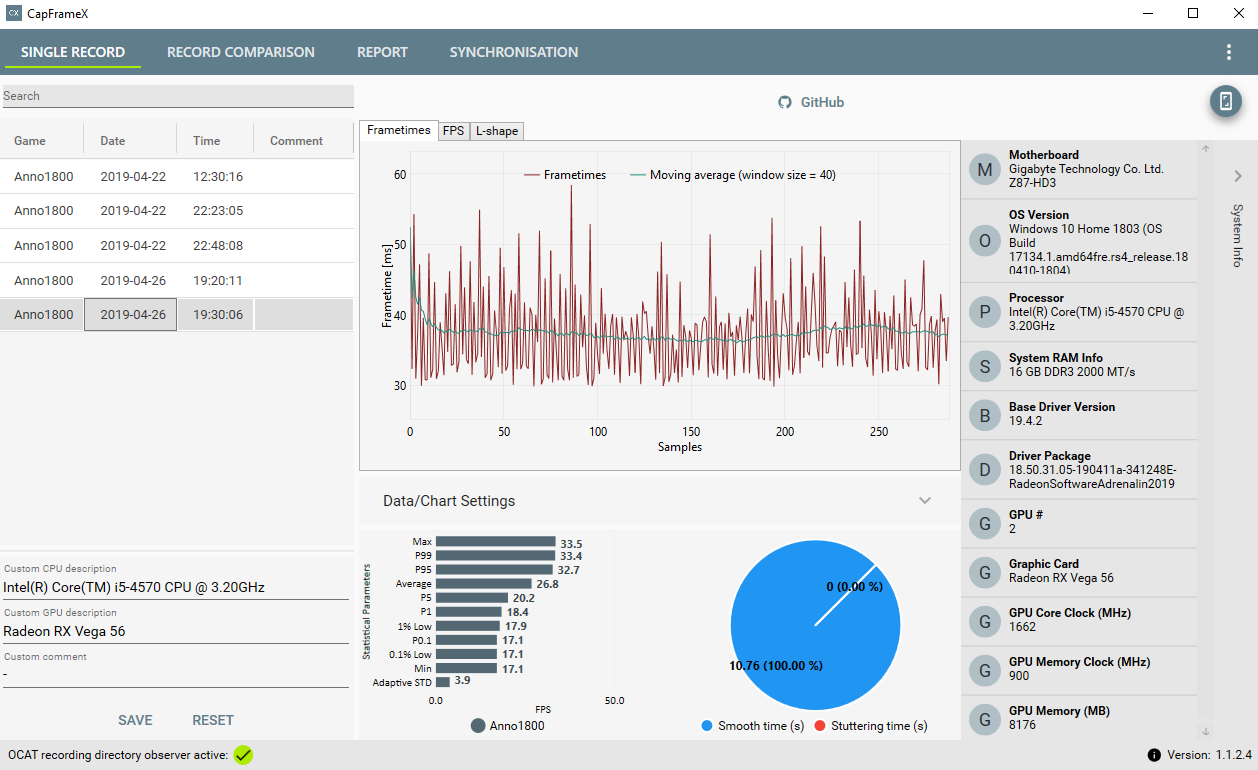1258x770 pixels.
Task: Click the Base Driver Version 'B' icon
Action: click(985, 415)
